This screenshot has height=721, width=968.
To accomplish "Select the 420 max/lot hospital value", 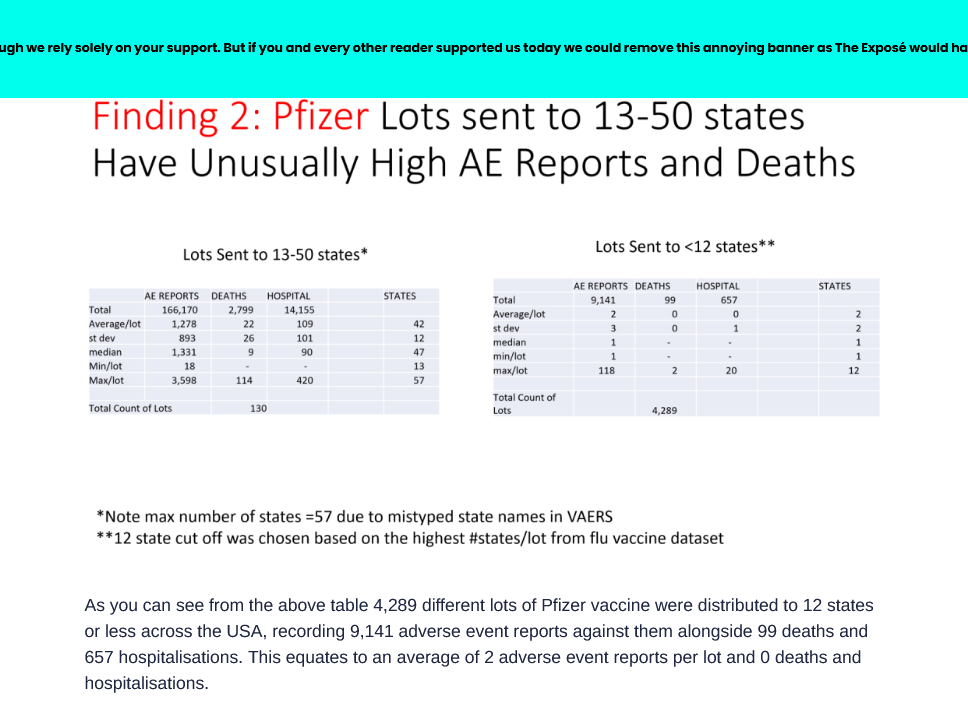I will pos(304,380).
